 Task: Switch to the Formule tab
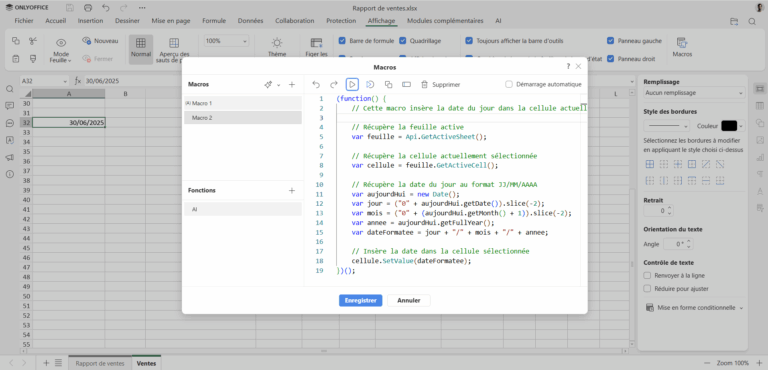click(x=214, y=21)
